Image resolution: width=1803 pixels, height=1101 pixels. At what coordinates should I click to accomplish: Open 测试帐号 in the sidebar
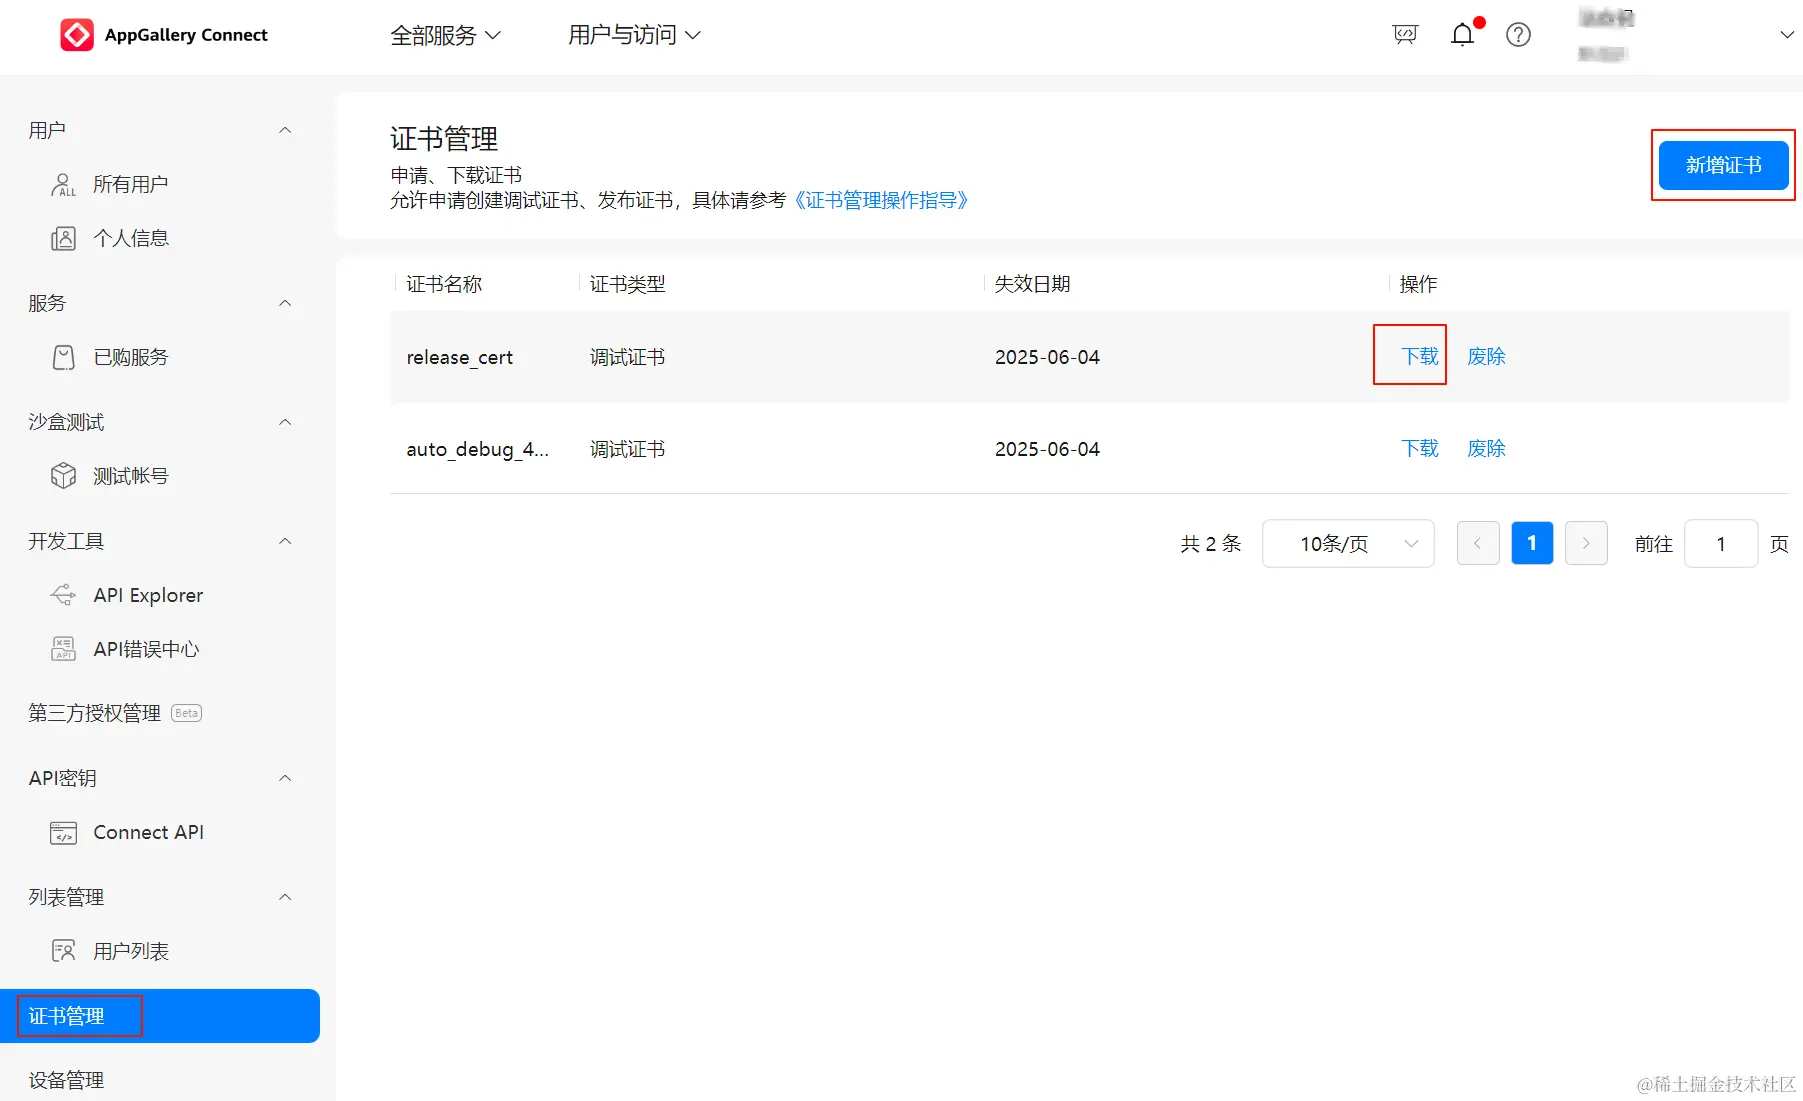[130, 476]
